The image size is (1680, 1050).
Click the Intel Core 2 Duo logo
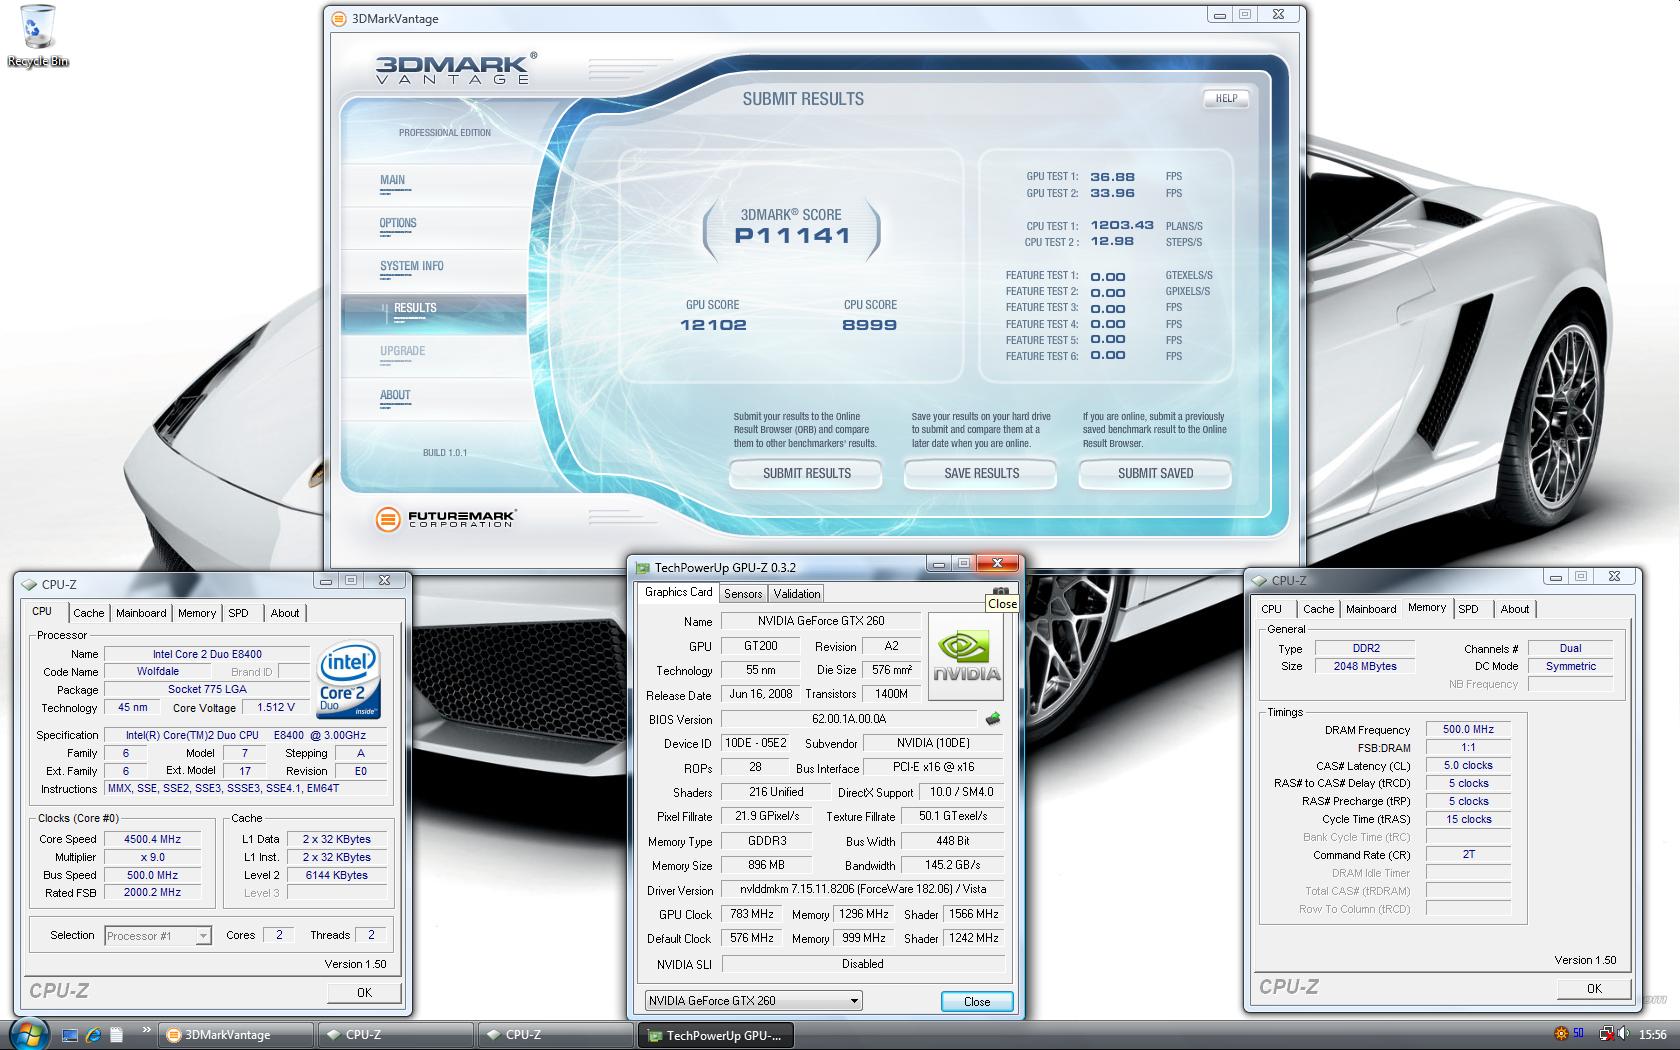point(349,680)
